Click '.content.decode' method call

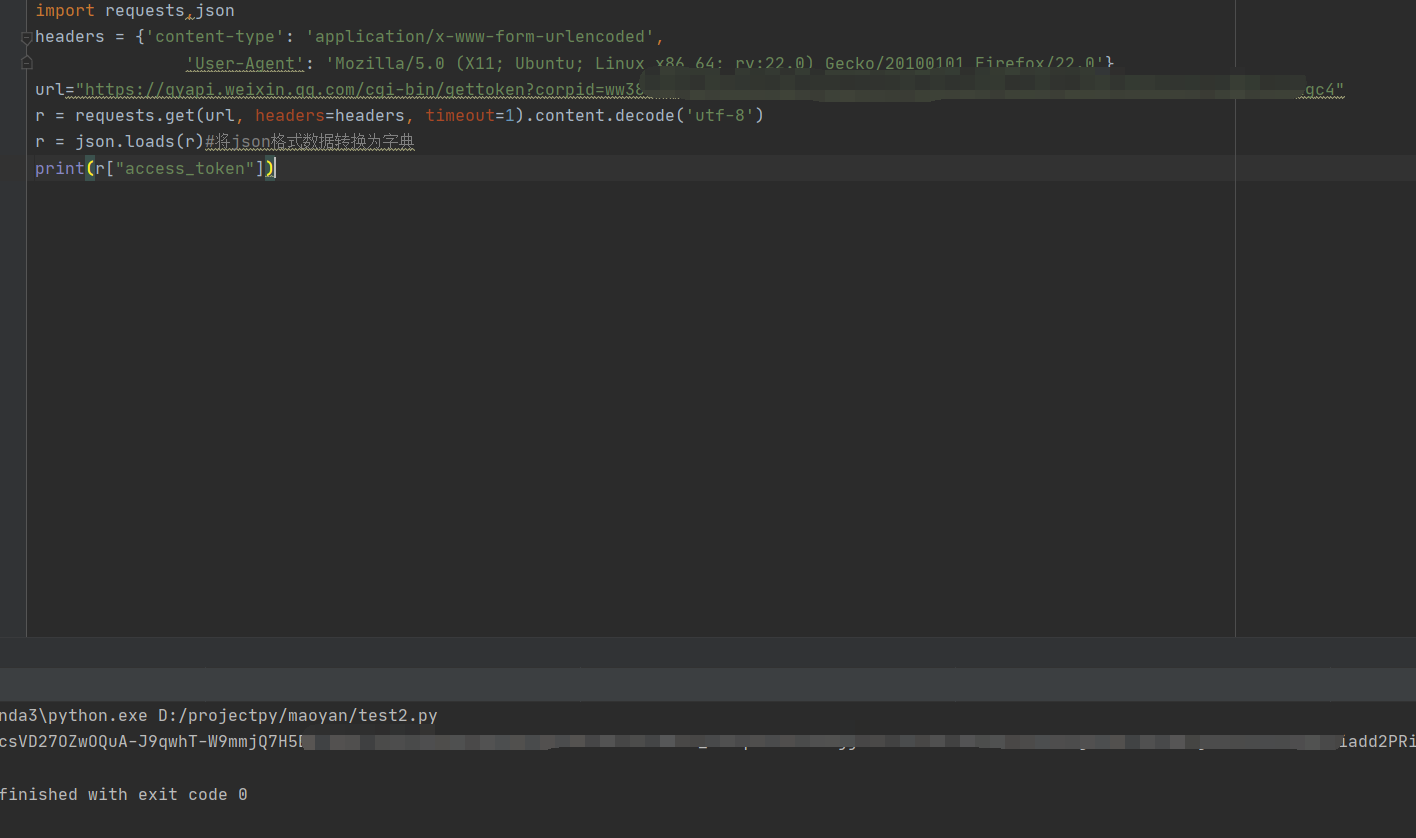tap(600, 115)
